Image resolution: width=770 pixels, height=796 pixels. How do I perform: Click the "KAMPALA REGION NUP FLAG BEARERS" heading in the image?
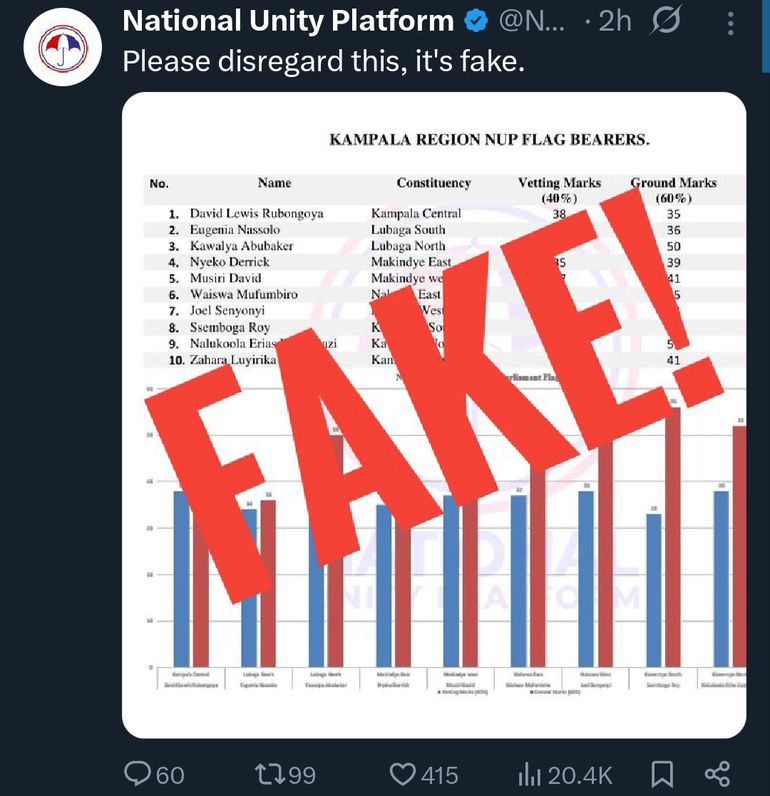click(489, 140)
